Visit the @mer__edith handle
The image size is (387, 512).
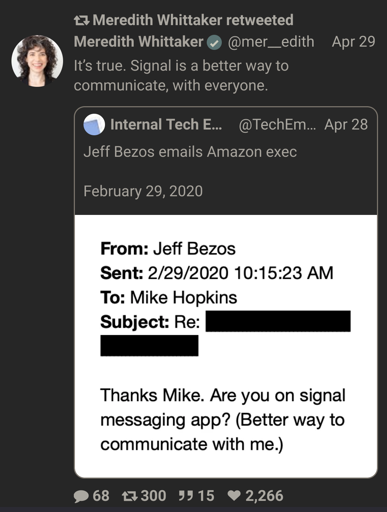point(271,42)
